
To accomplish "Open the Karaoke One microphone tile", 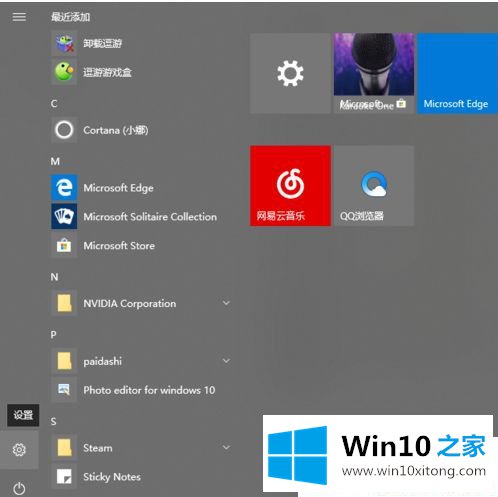I will 374,73.
